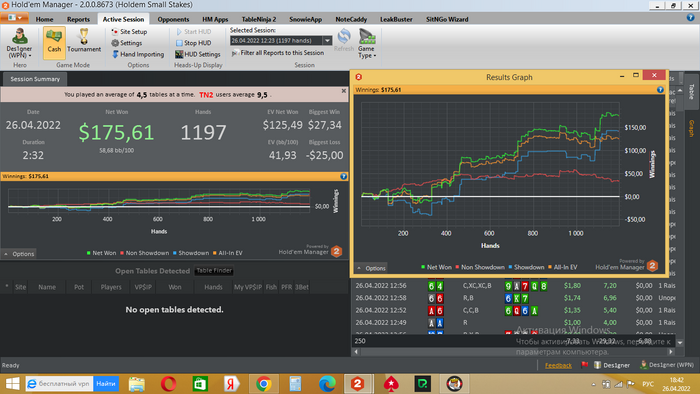The image size is (700, 394).
Task: Toggle Showdown line in Results Graph legend
Action: (526, 267)
